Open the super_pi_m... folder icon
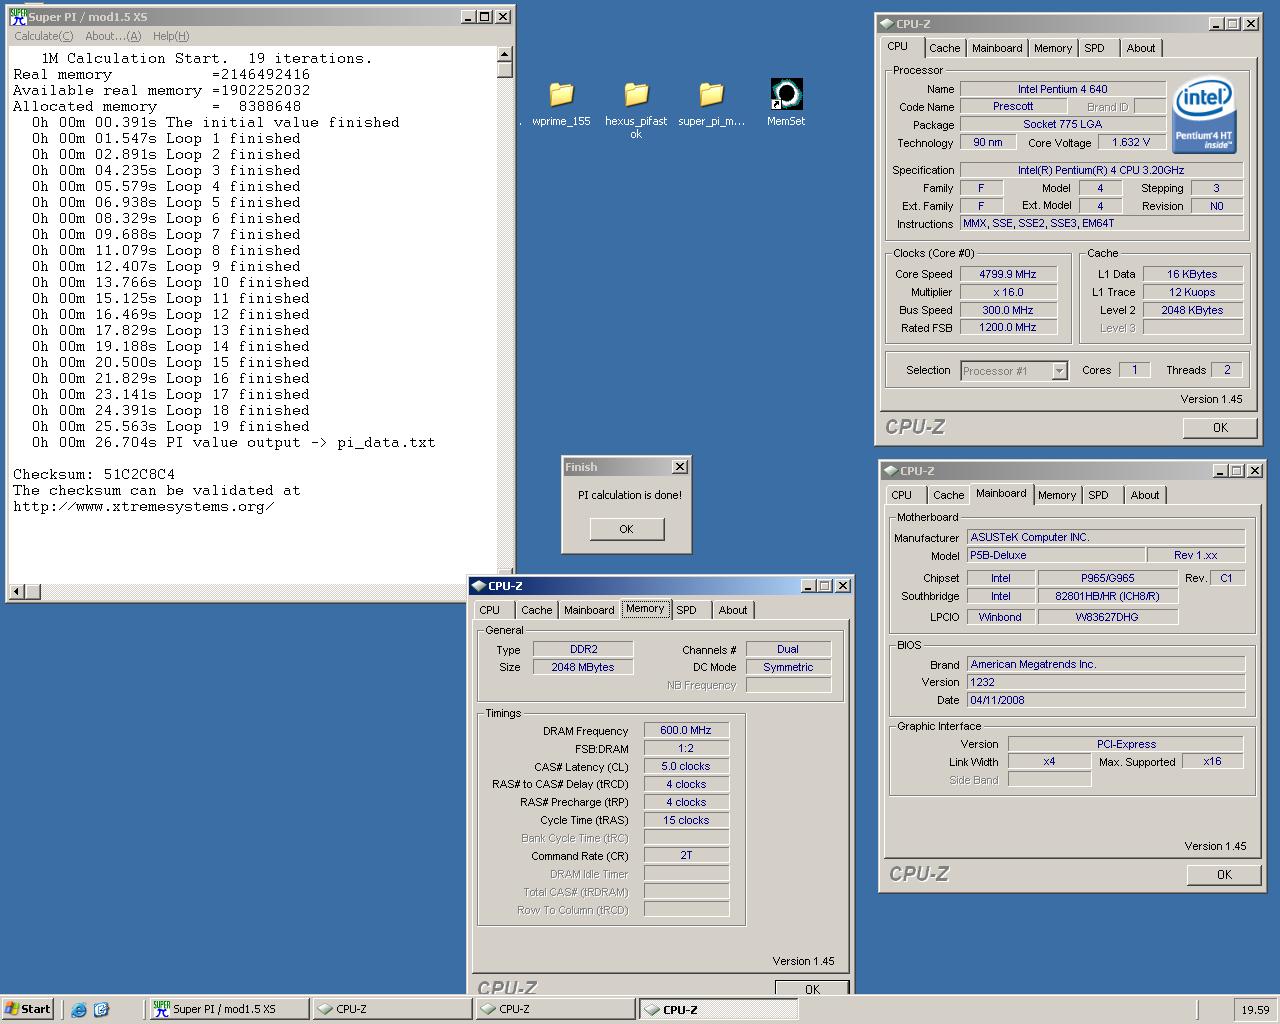This screenshot has height=1024, width=1280. 711,95
